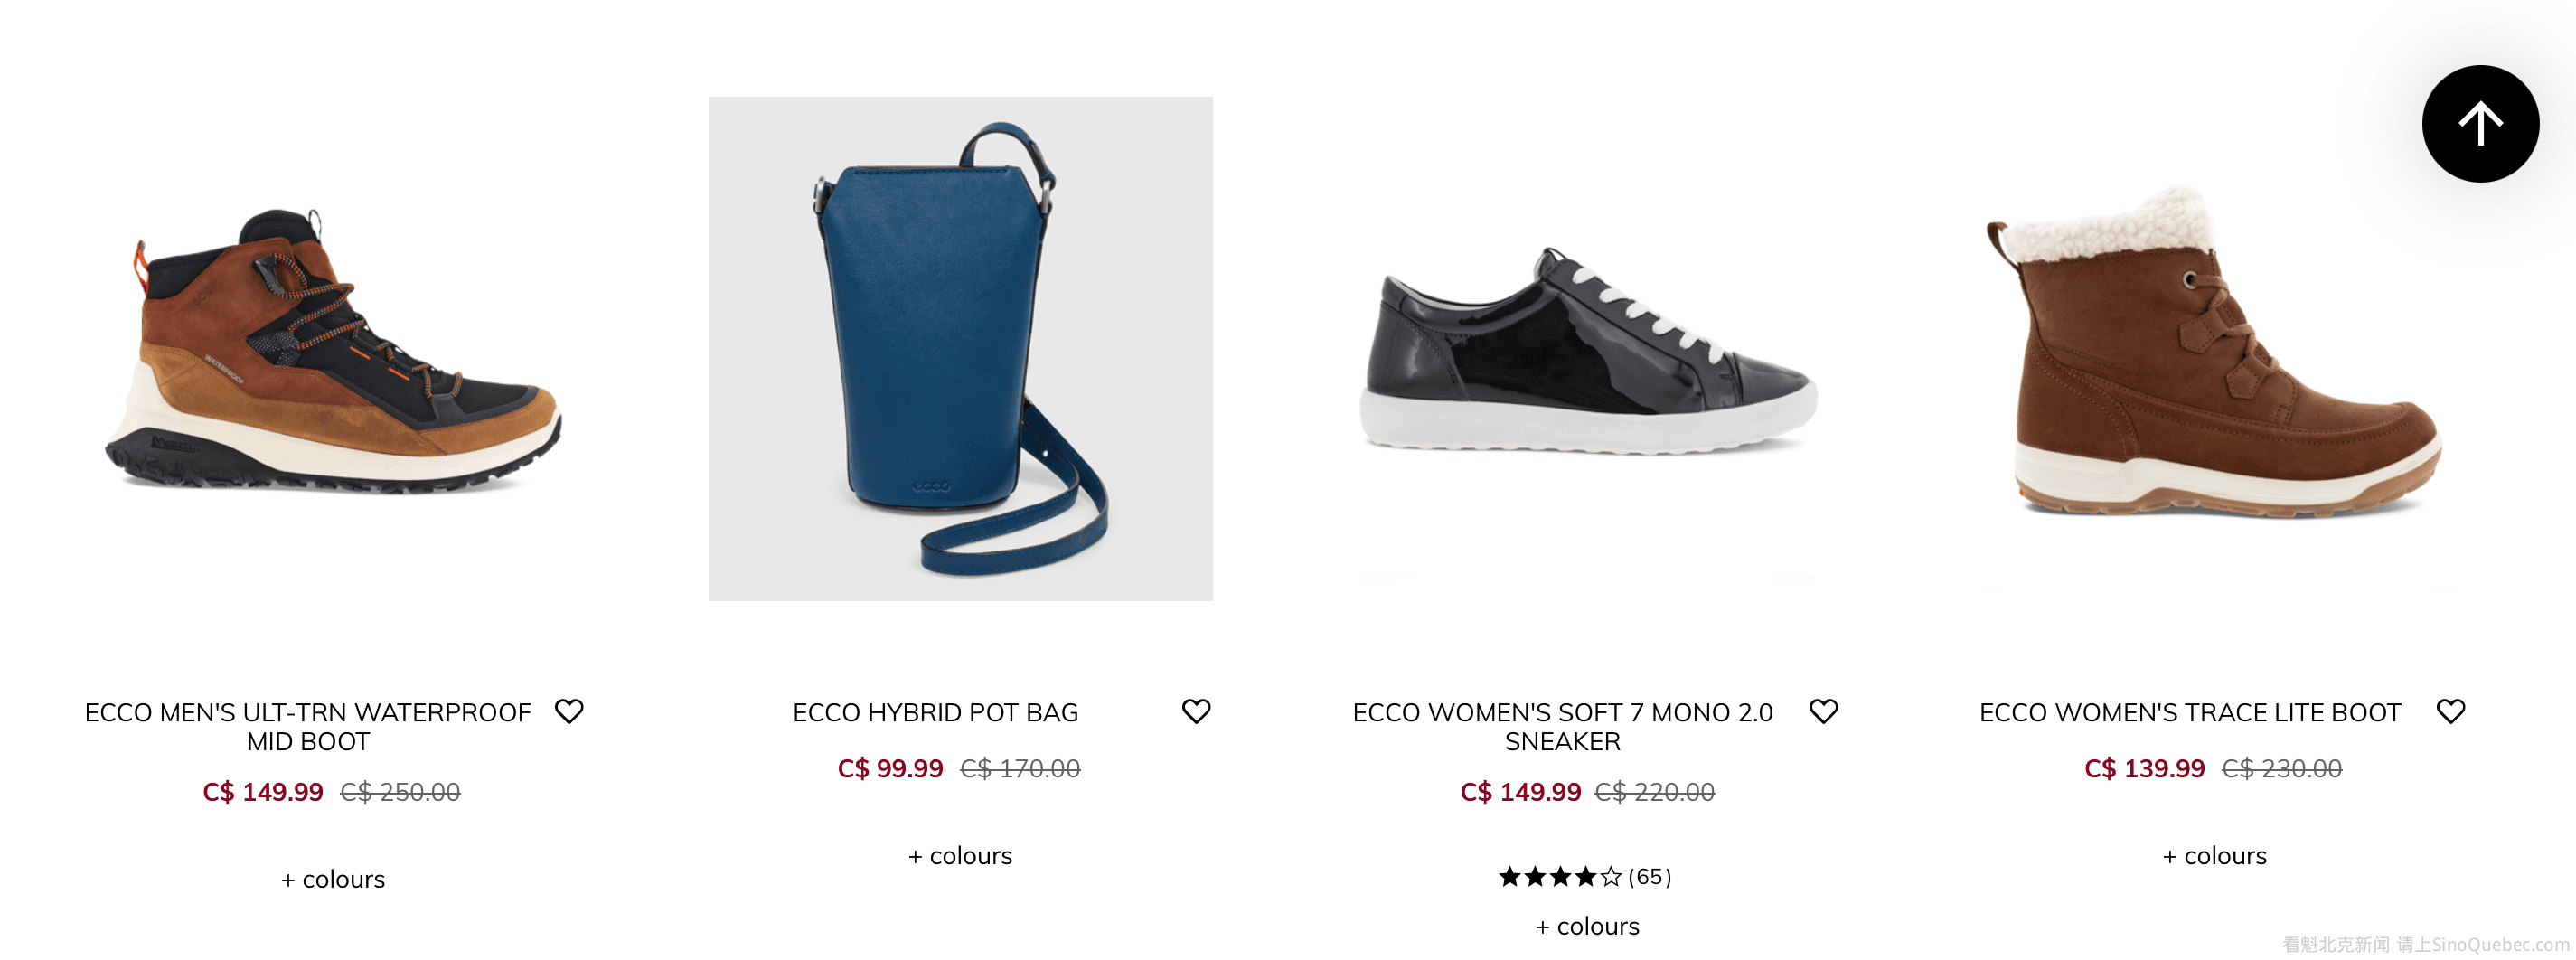The height and width of the screenshot is (960, 2576).
Task: Click the star rating on Soft 7 Sneaker
Action: [x=1559, y=877]
